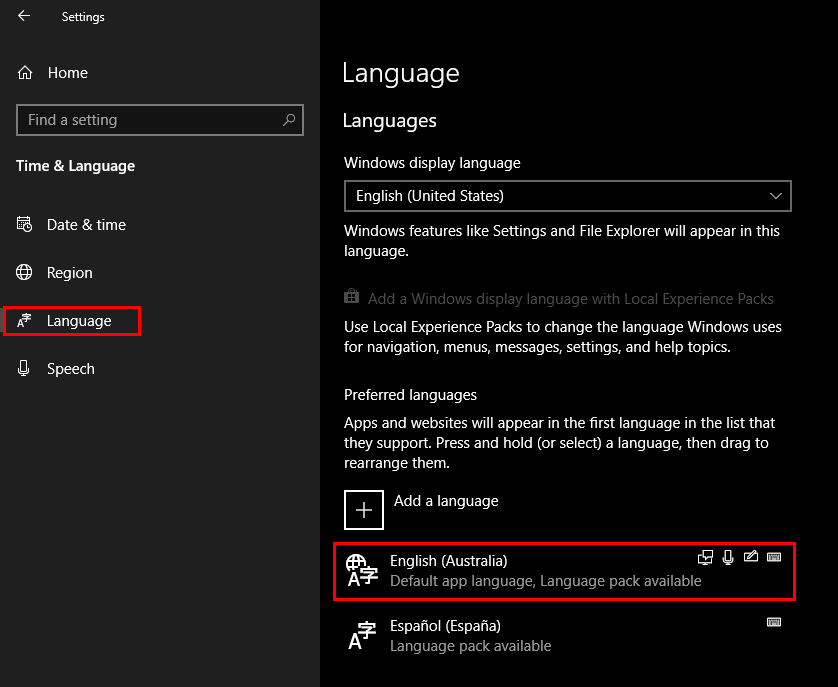Click the Region globe icon
Screen dimensions: 838x687
tap(24, 272)
